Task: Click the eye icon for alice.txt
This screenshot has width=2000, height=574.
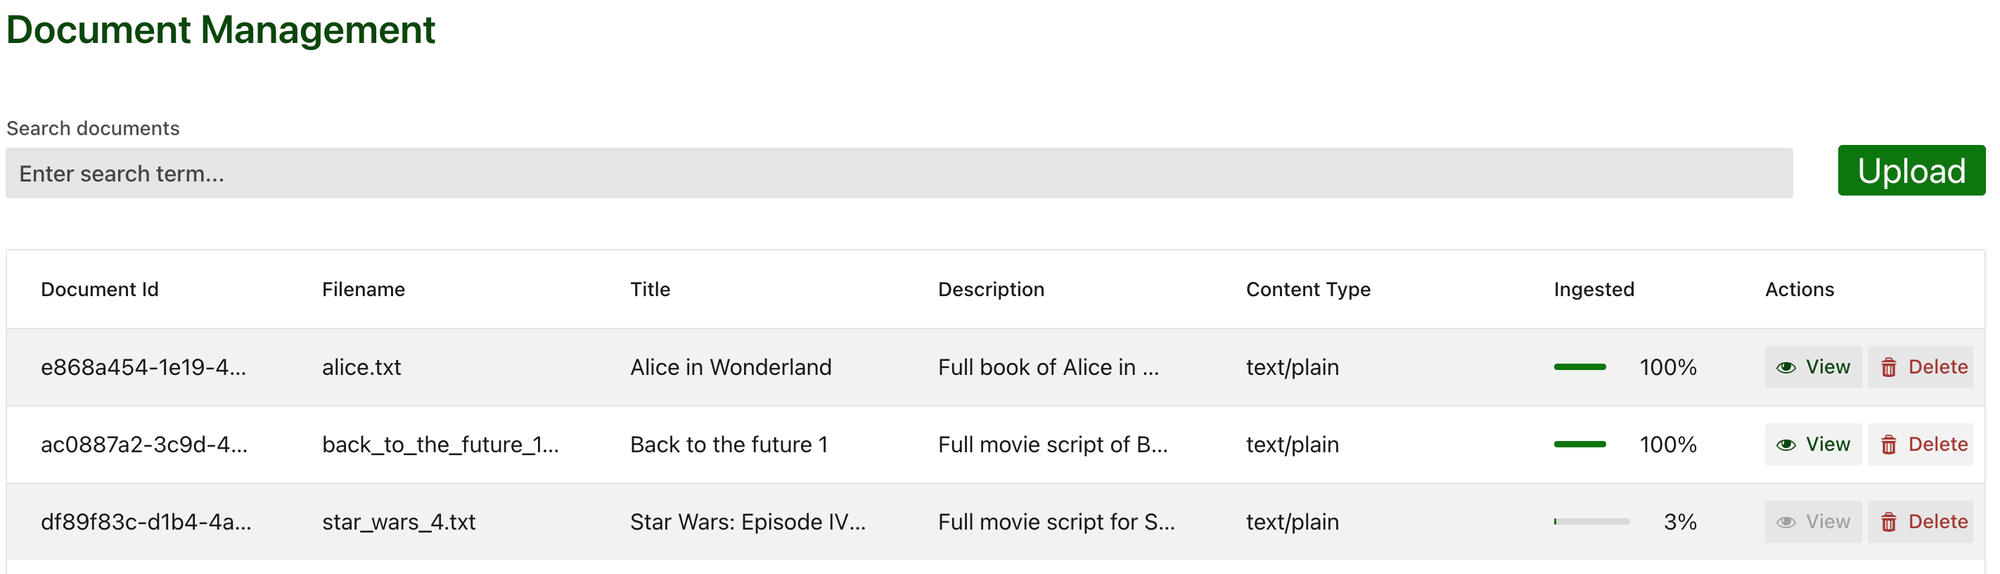Action: (x=1786, y=368)
